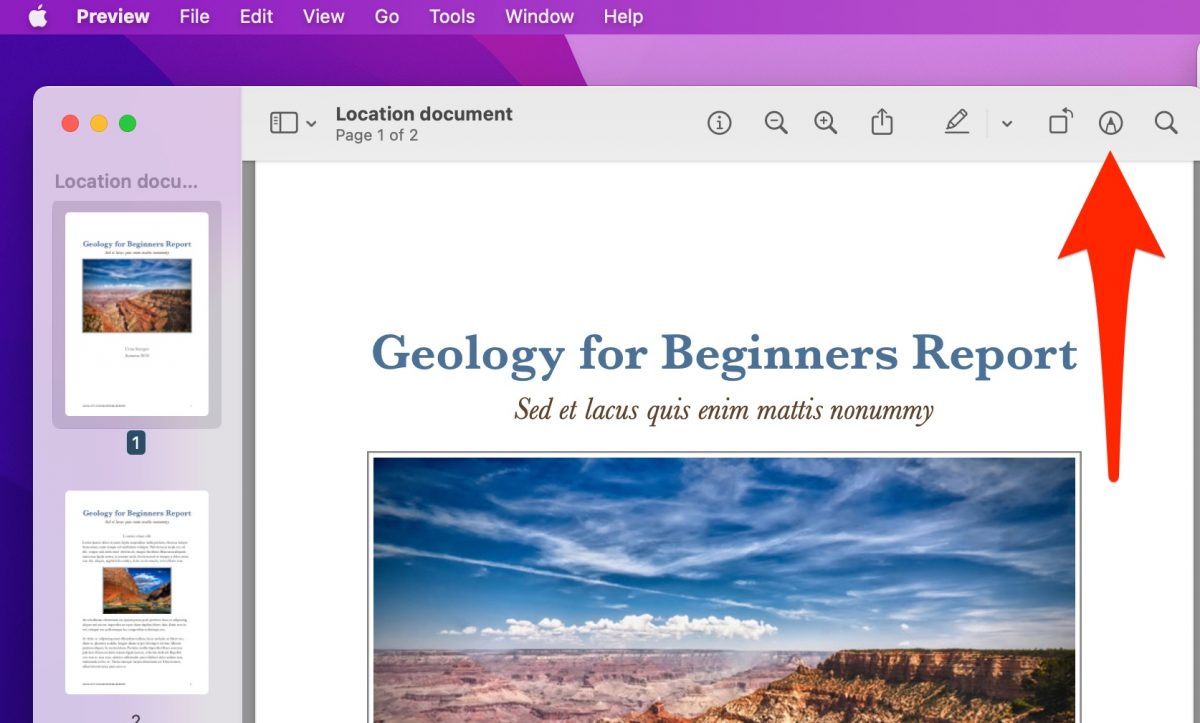Click the Geology for Beginners Report heading
Image resolution: width=1200 pixels, height=723 pixels.
(724, 354)
